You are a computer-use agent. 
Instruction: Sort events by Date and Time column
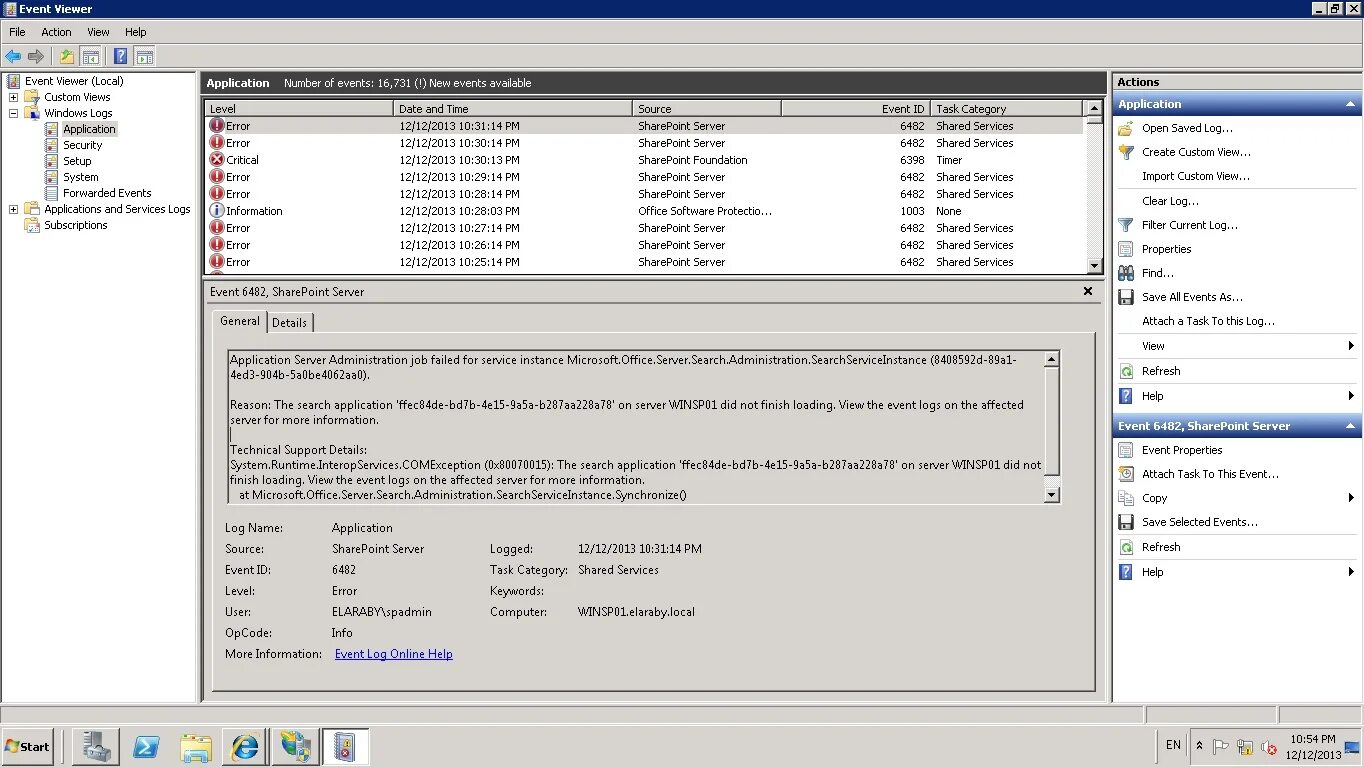[513, 108]
